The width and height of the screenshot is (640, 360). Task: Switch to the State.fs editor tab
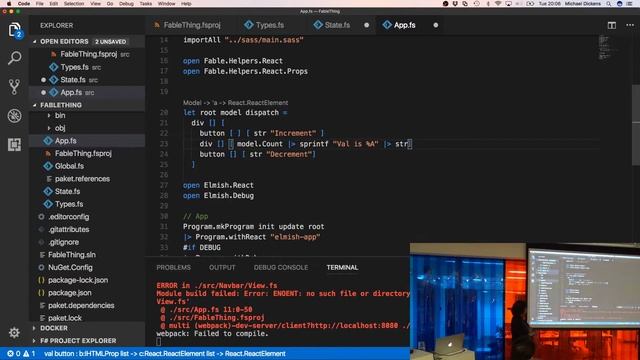tap(337, 25)
